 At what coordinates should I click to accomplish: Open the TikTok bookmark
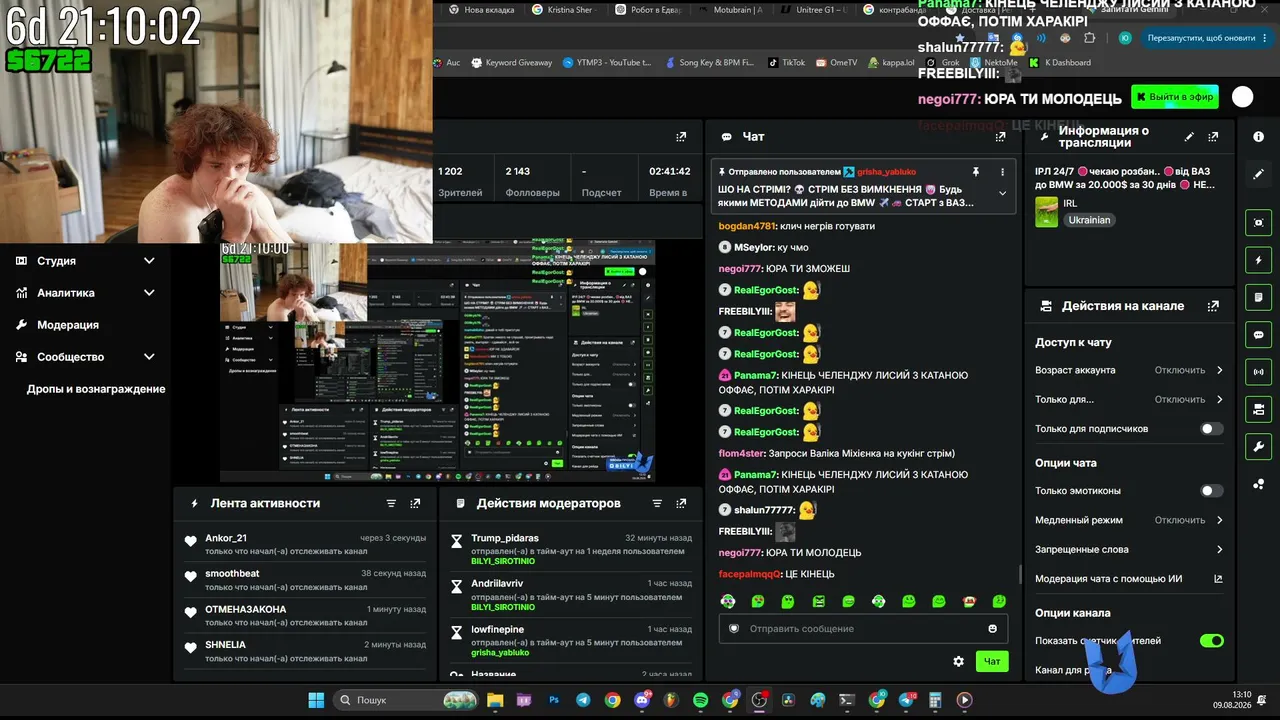tap(786, 62)
